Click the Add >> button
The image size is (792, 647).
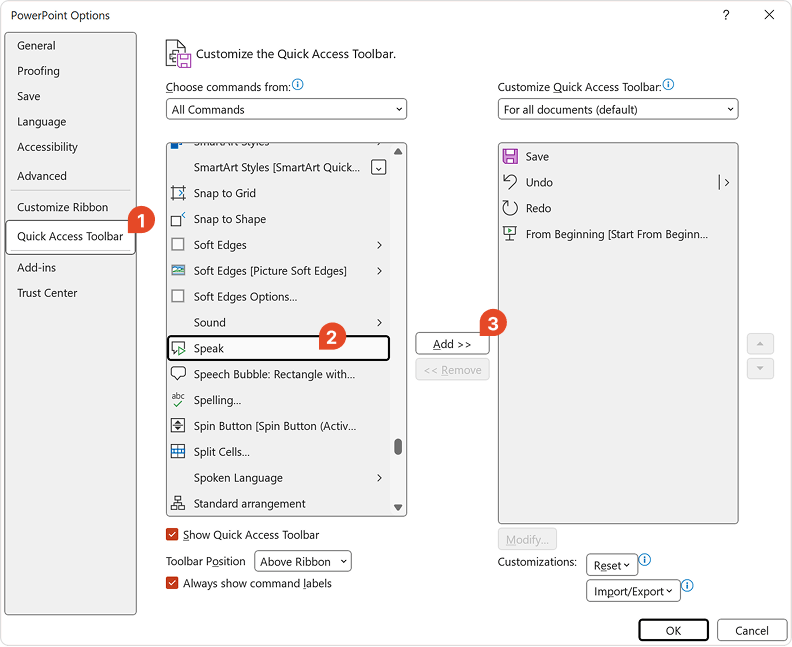pyautogui.click(x=452, y=344)
